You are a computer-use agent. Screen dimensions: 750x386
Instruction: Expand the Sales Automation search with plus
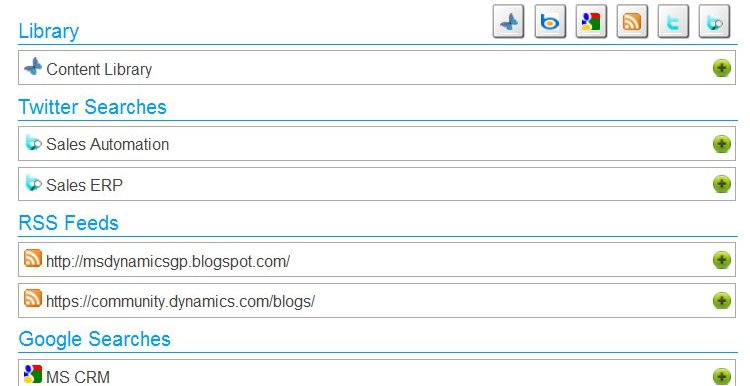[722, 143]
